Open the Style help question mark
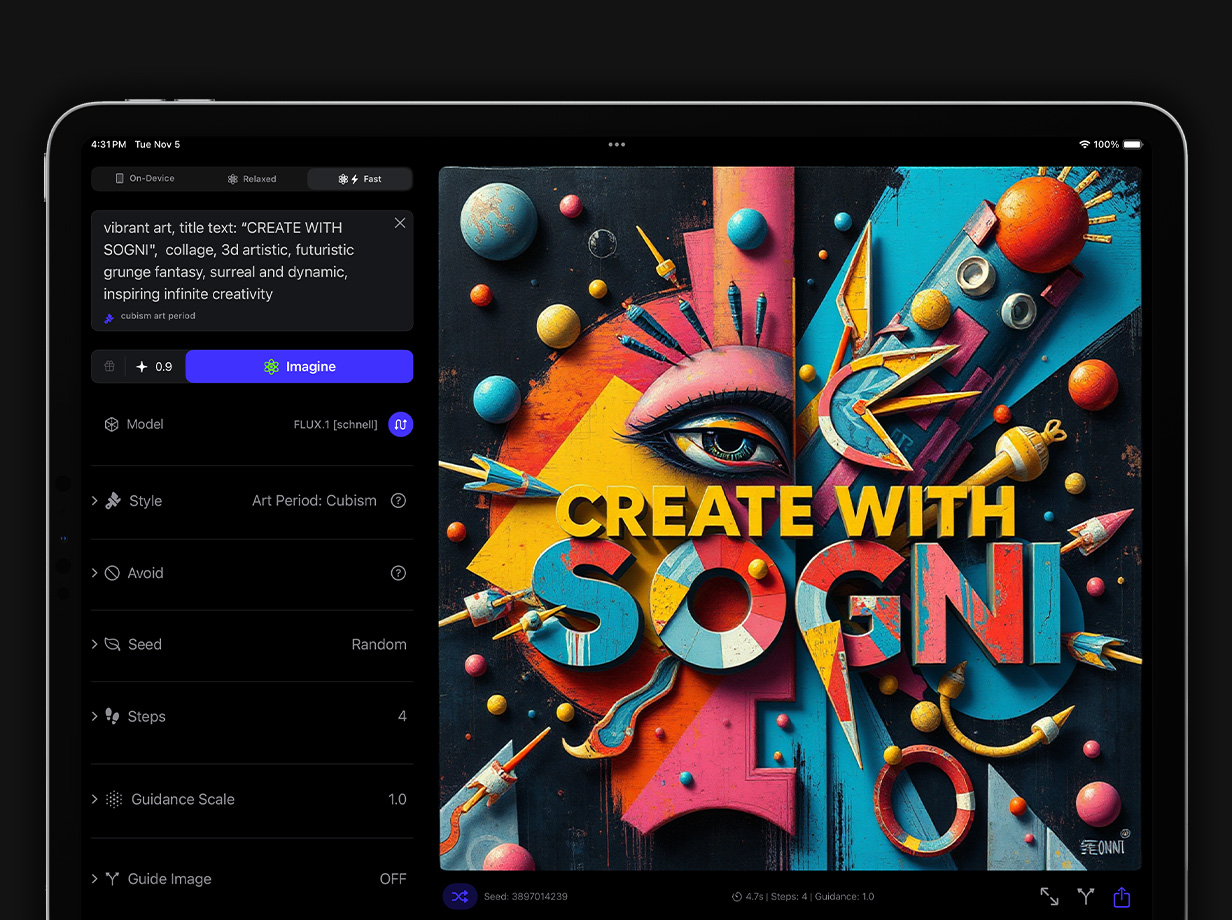Image resolution: width=1232 pixels, height=920 pixels. pyautogui.click(x=398, y=501)
